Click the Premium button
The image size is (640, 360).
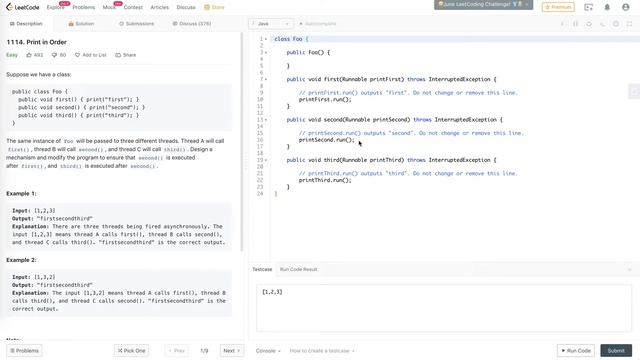click(558, 7)
